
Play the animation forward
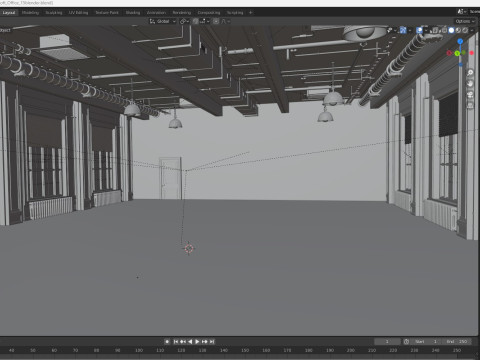point(197,342)
